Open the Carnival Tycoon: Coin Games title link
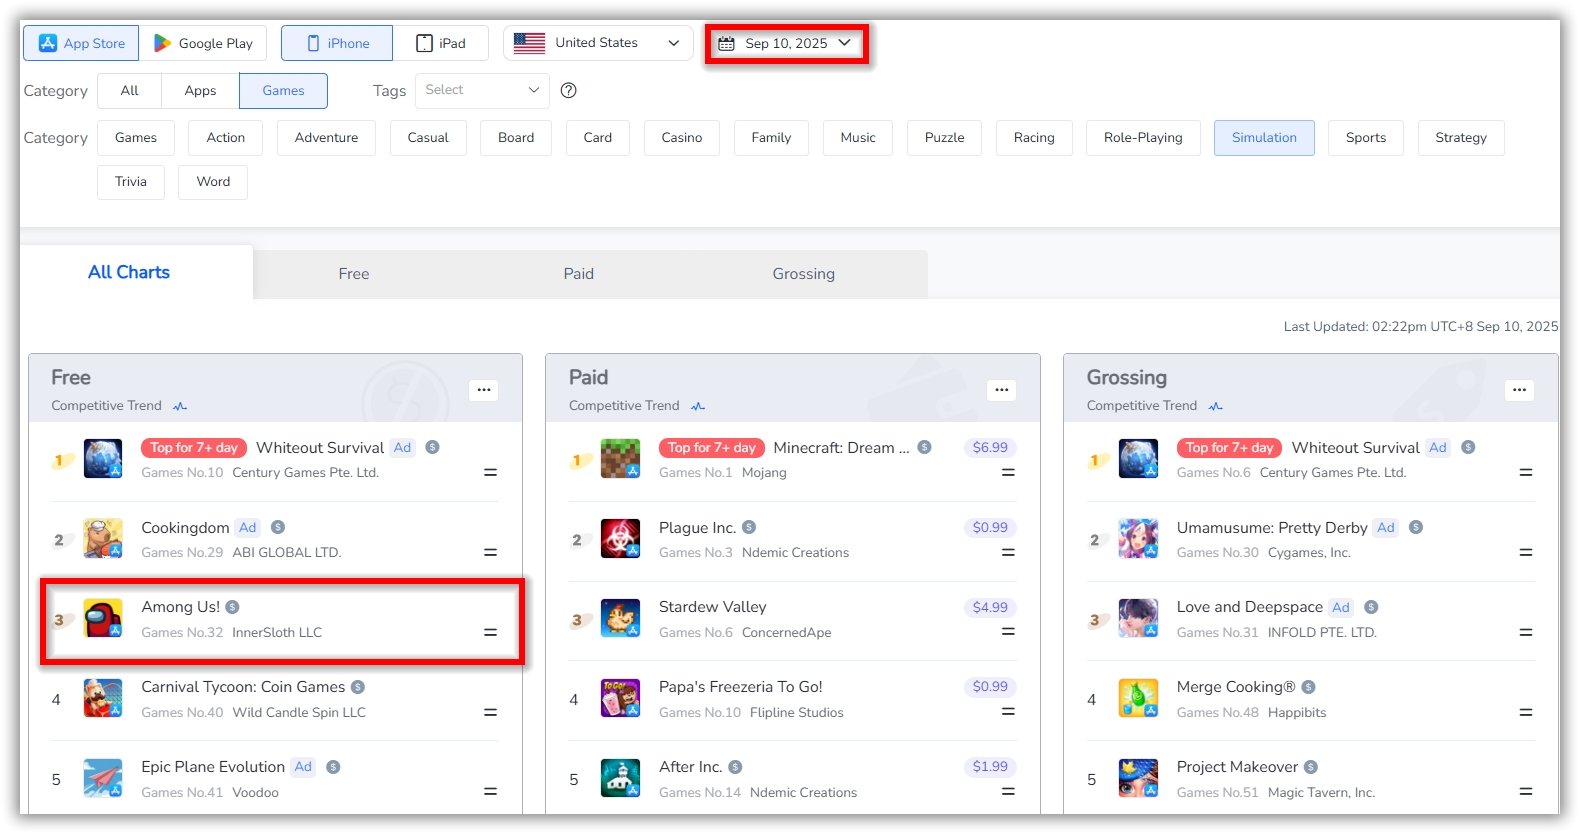 pos(243,687)
